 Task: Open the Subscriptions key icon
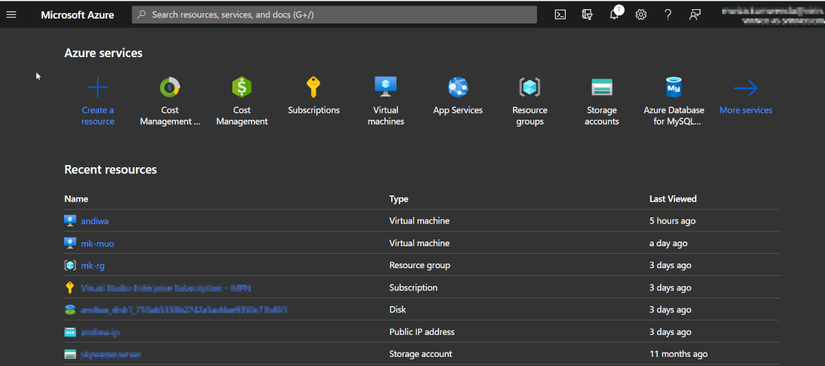click(x=314, y=87)
